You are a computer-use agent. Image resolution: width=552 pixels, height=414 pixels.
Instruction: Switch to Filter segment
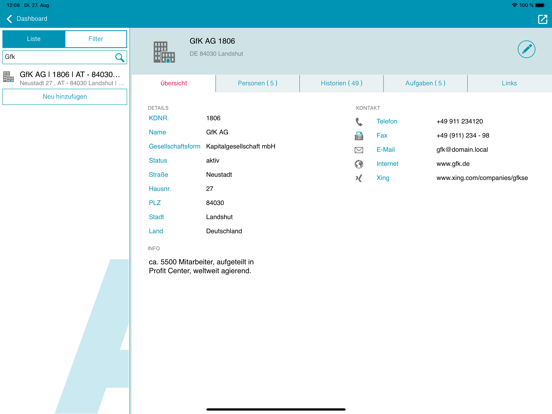pyautogui.click(x=96, y=39)
